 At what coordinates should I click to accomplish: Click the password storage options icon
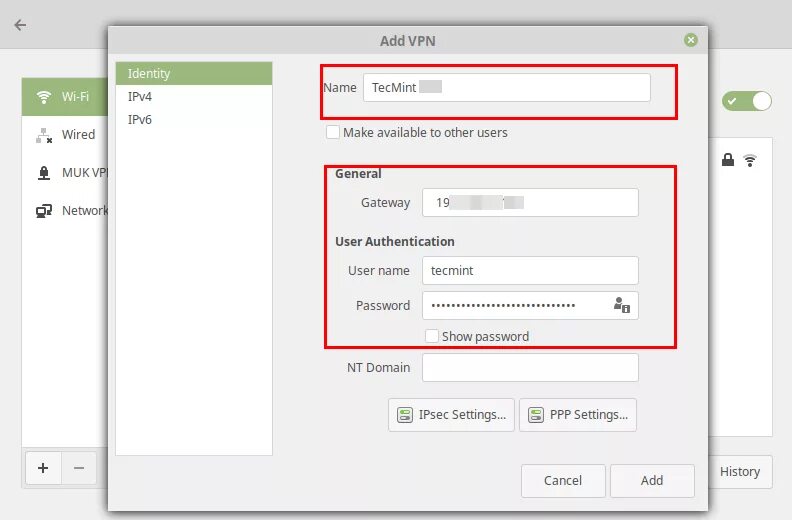click(x=622, y=305)
